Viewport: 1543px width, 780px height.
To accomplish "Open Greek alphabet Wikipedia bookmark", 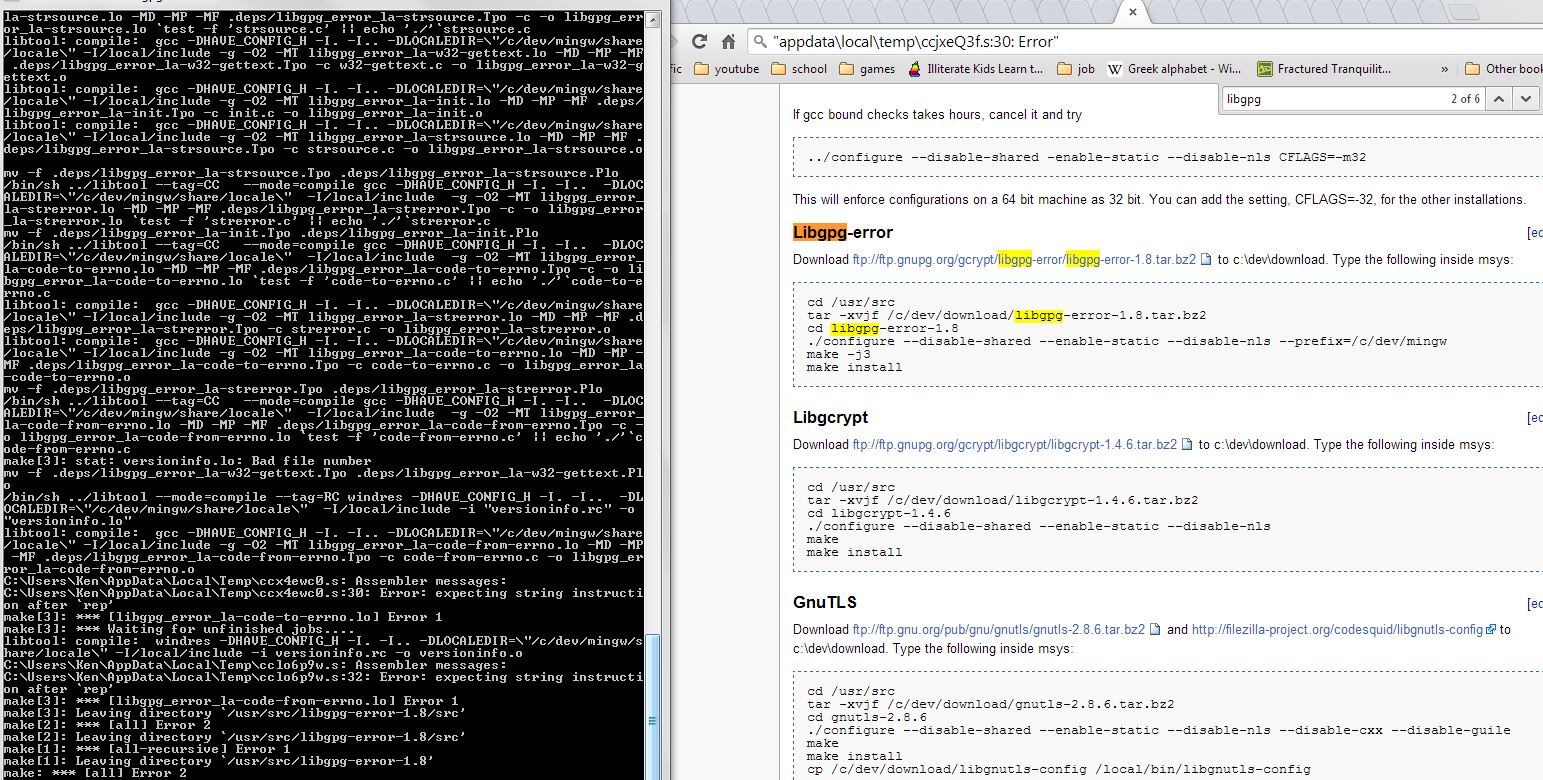I will click(1176, 69).
